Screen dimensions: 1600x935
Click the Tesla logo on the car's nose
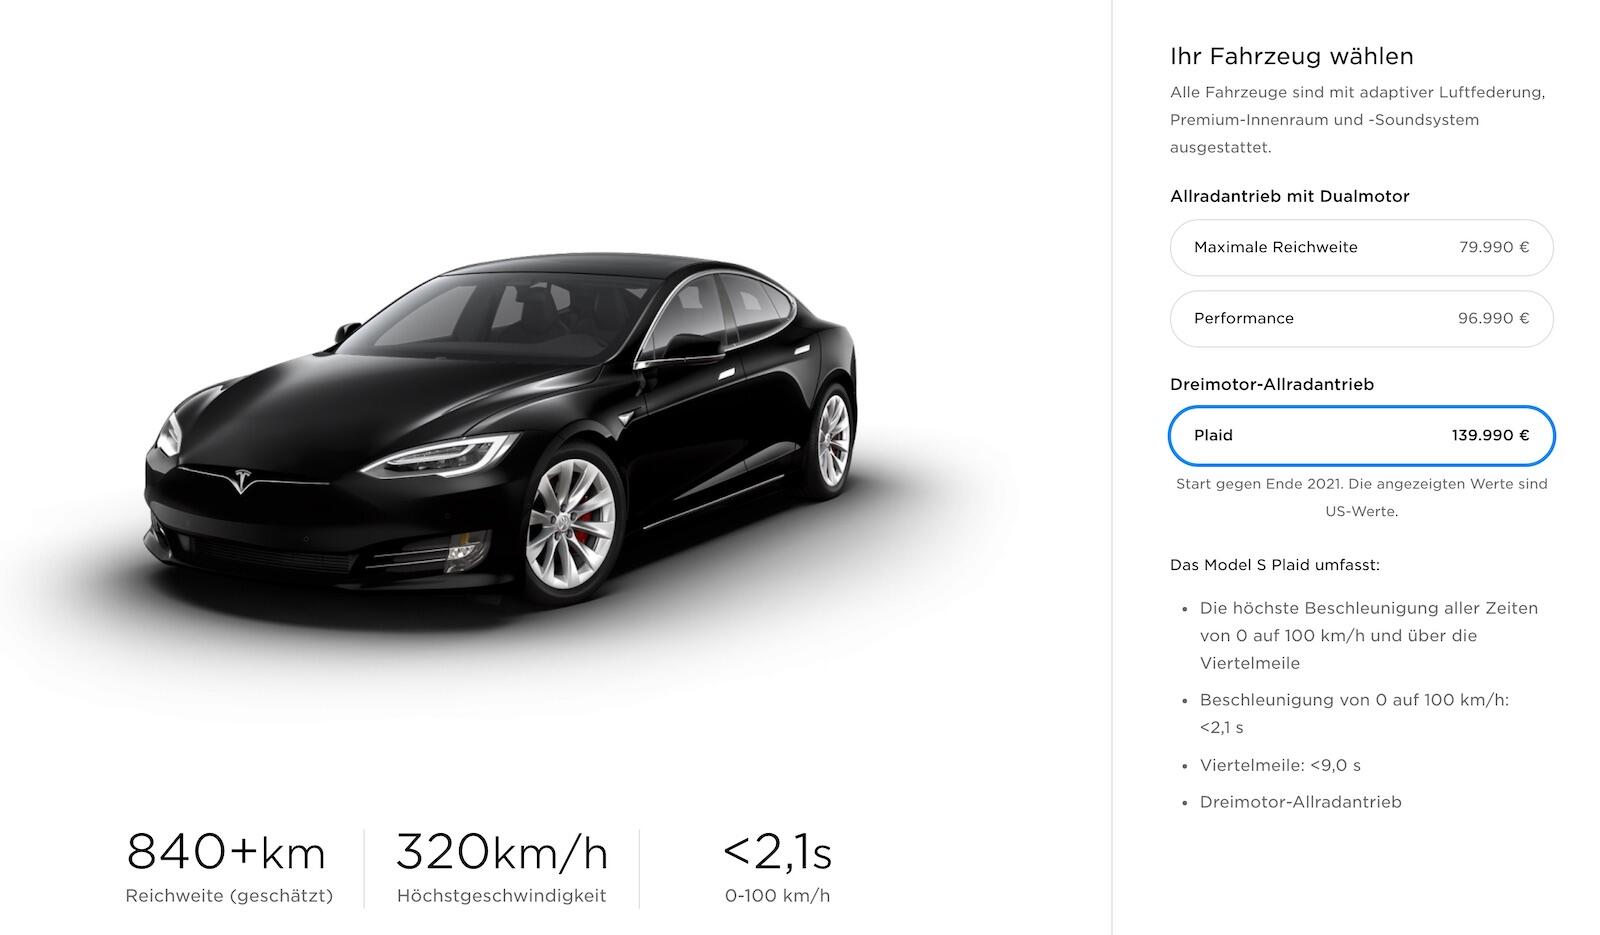point(240,481)
